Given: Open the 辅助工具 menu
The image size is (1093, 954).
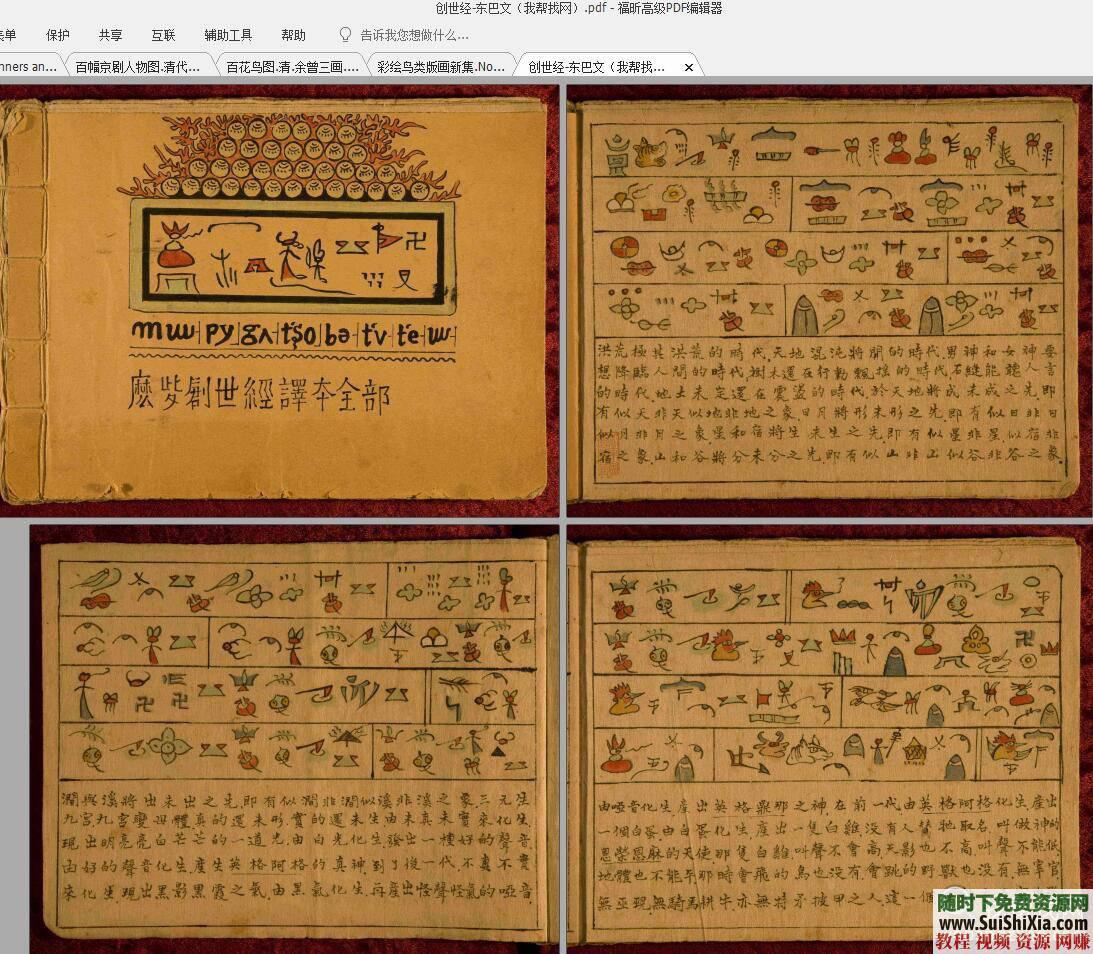Looking at the screenshot, I should pyautogui.click(x=228, y=35).
